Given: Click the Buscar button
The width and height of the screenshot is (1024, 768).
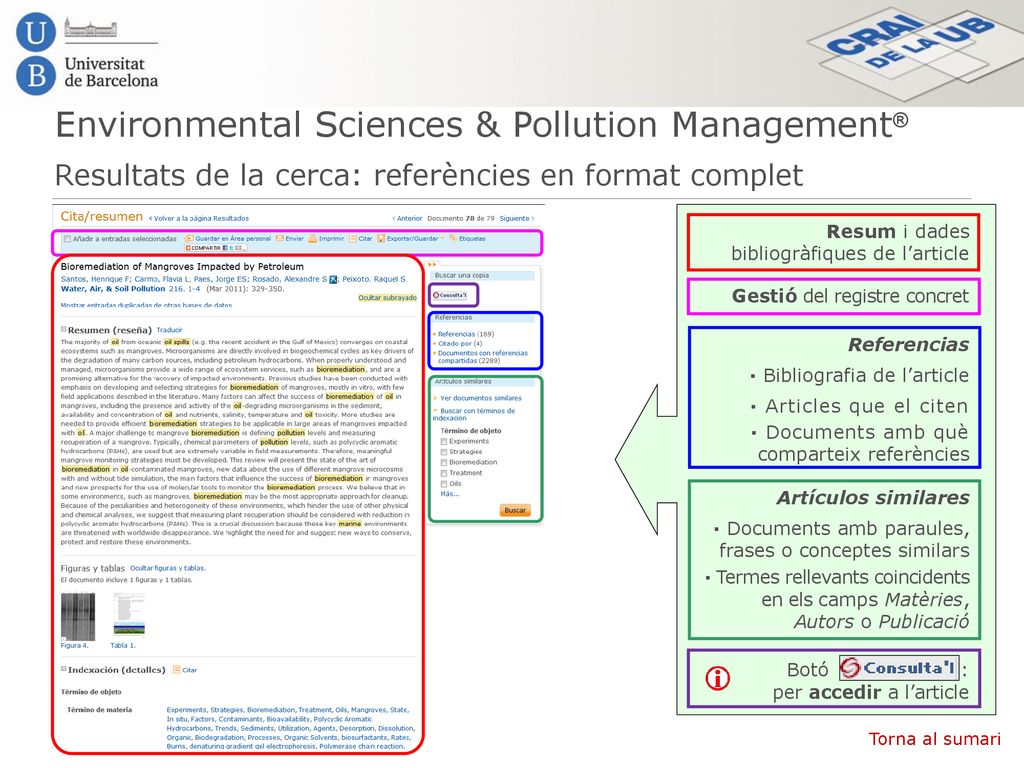Looking at the screenshot, I should pos(515,511).
